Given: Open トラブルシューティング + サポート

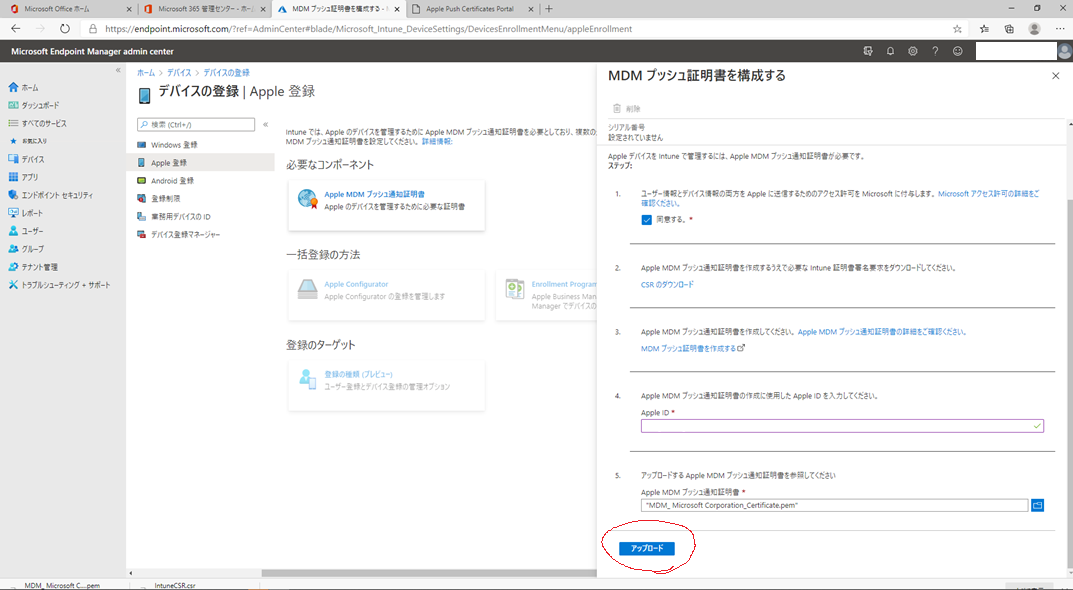Looking at the screenshot, I should tap(59, 285).
